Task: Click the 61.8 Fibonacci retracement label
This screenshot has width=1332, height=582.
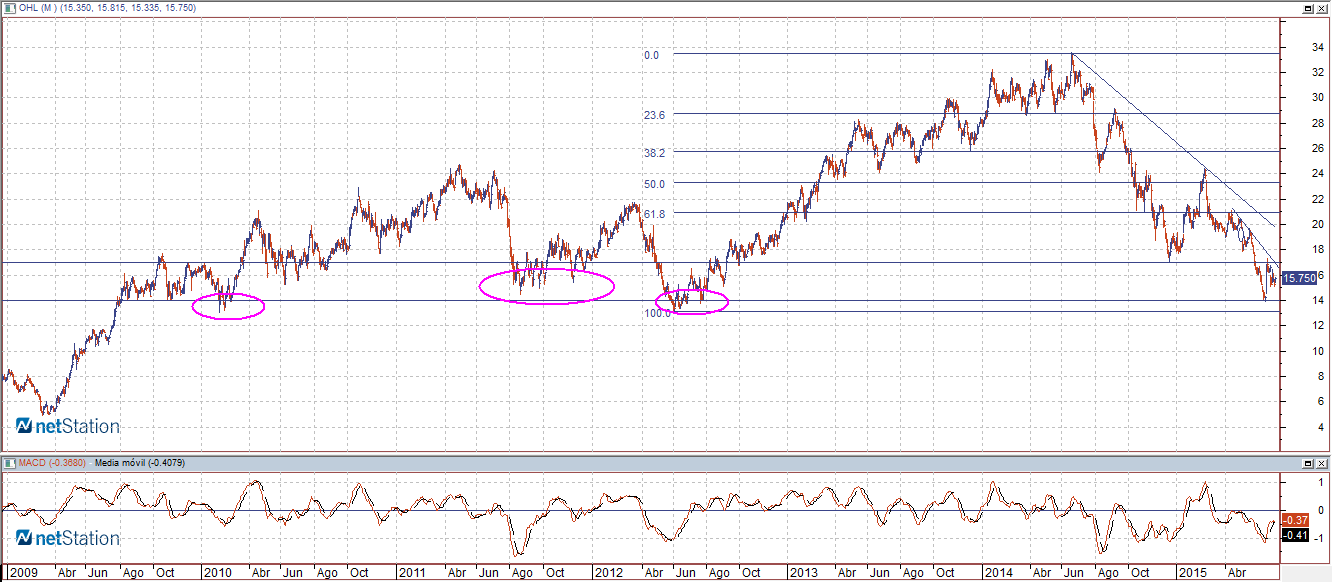Action: point(655,214)
